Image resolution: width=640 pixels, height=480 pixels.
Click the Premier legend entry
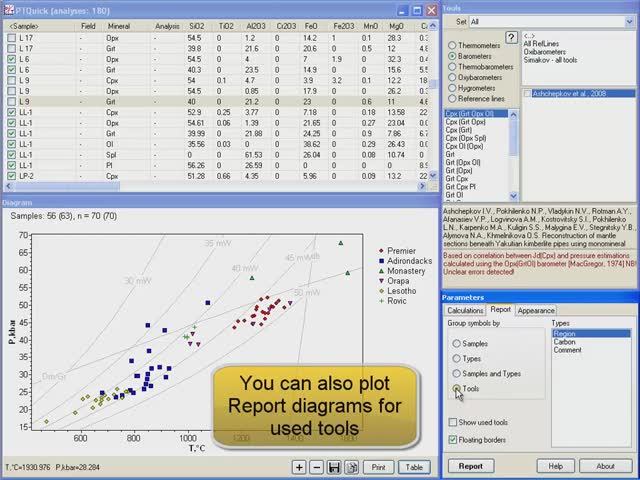coord(397,251)
